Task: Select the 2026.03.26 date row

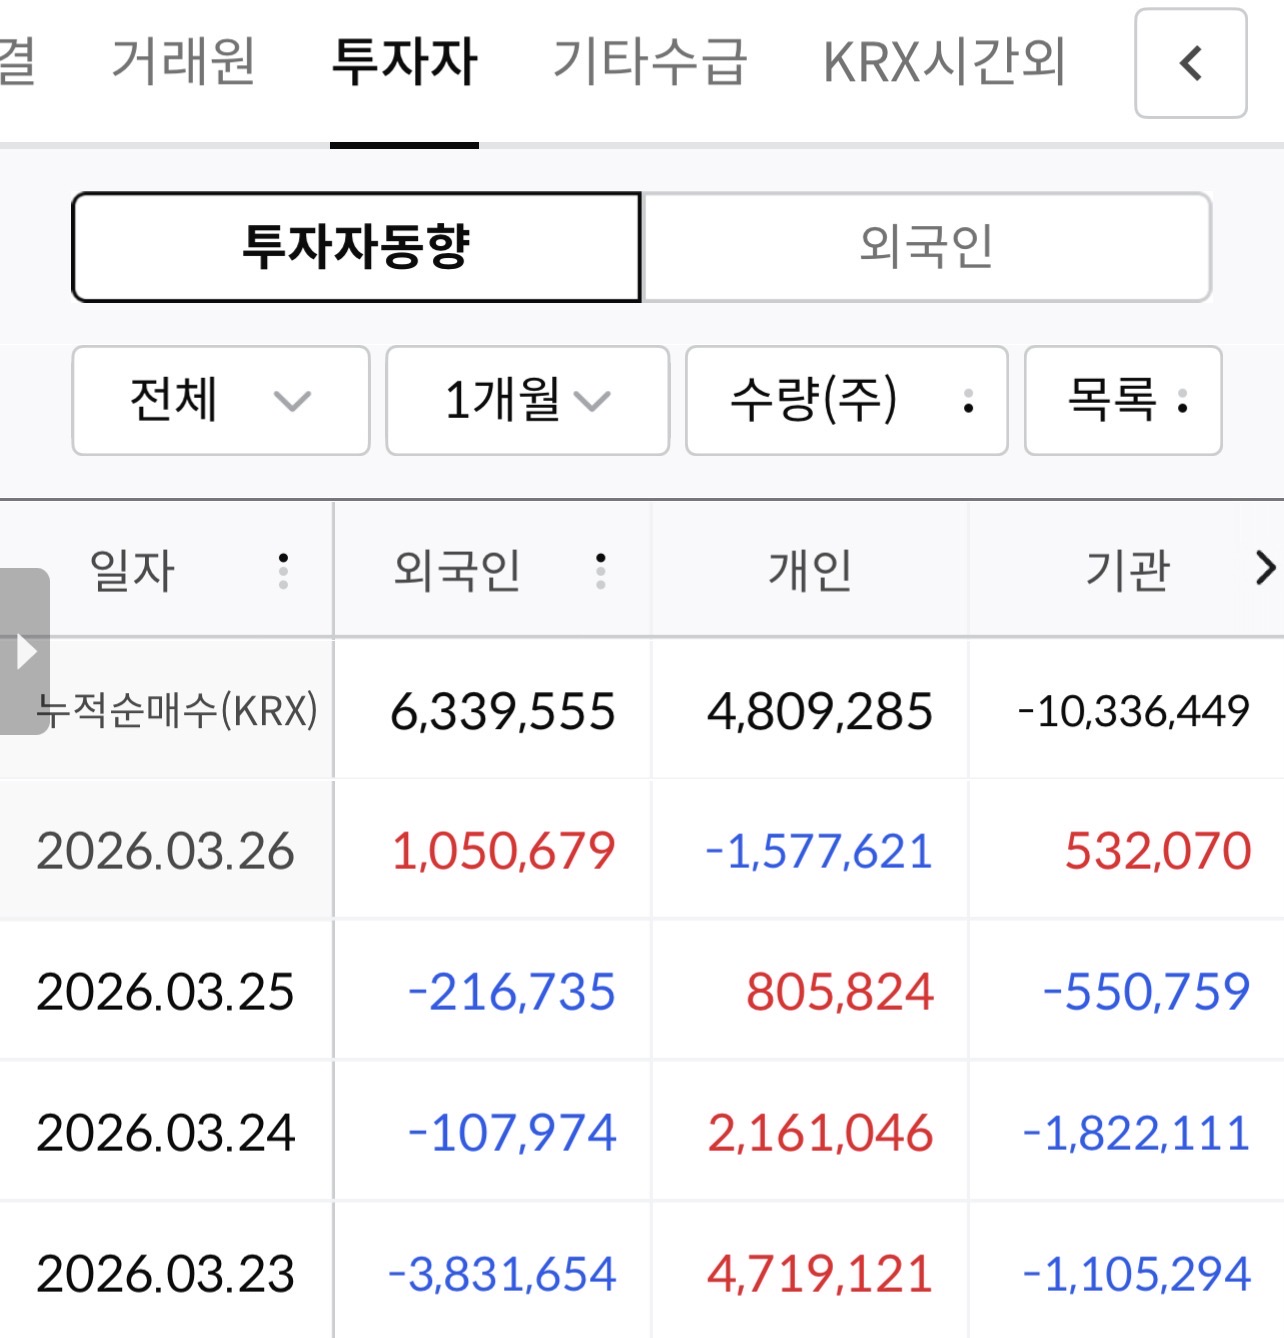Action: click(x=166, y=851)
